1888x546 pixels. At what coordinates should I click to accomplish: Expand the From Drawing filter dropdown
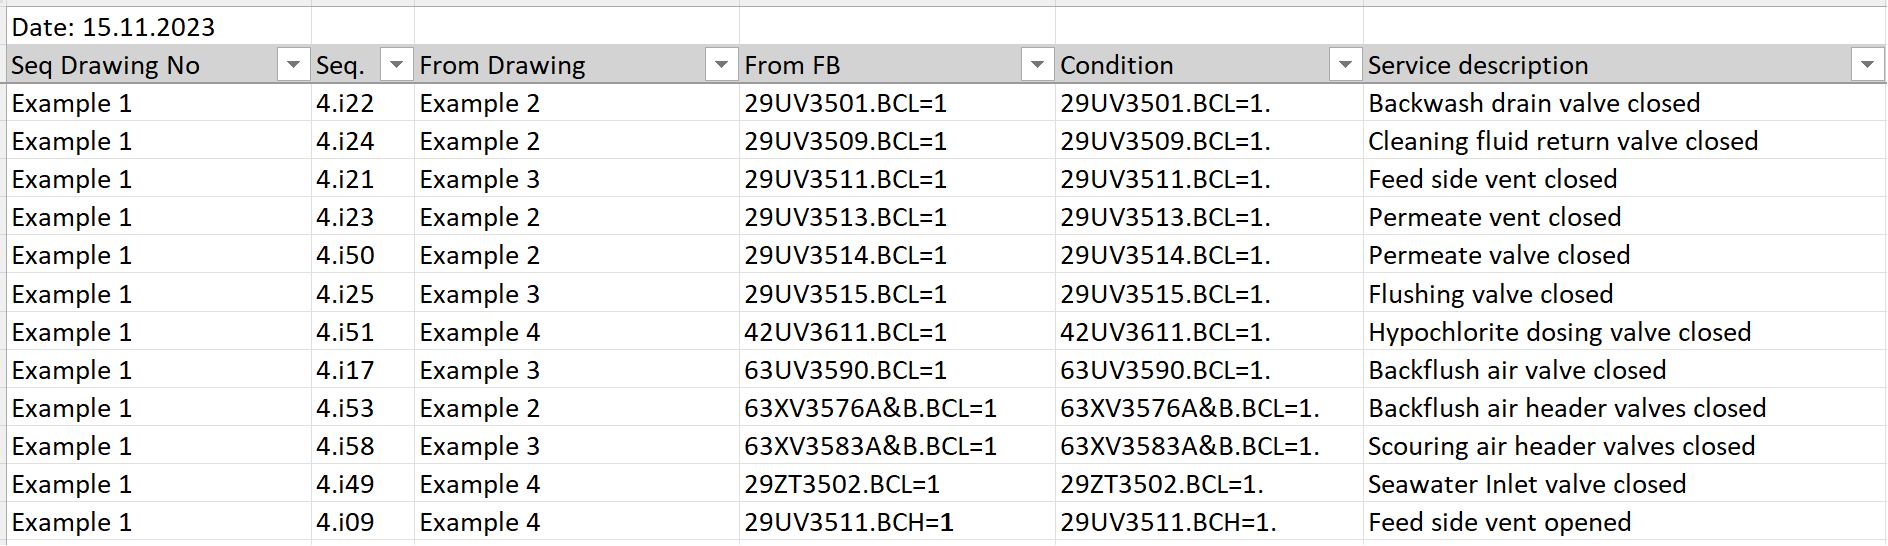[721, 65]
